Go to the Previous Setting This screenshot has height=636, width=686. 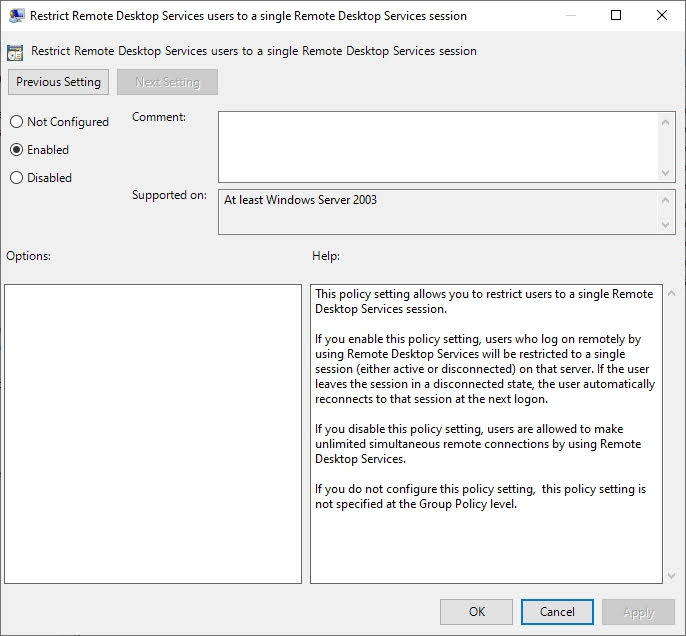pos(58,82)
